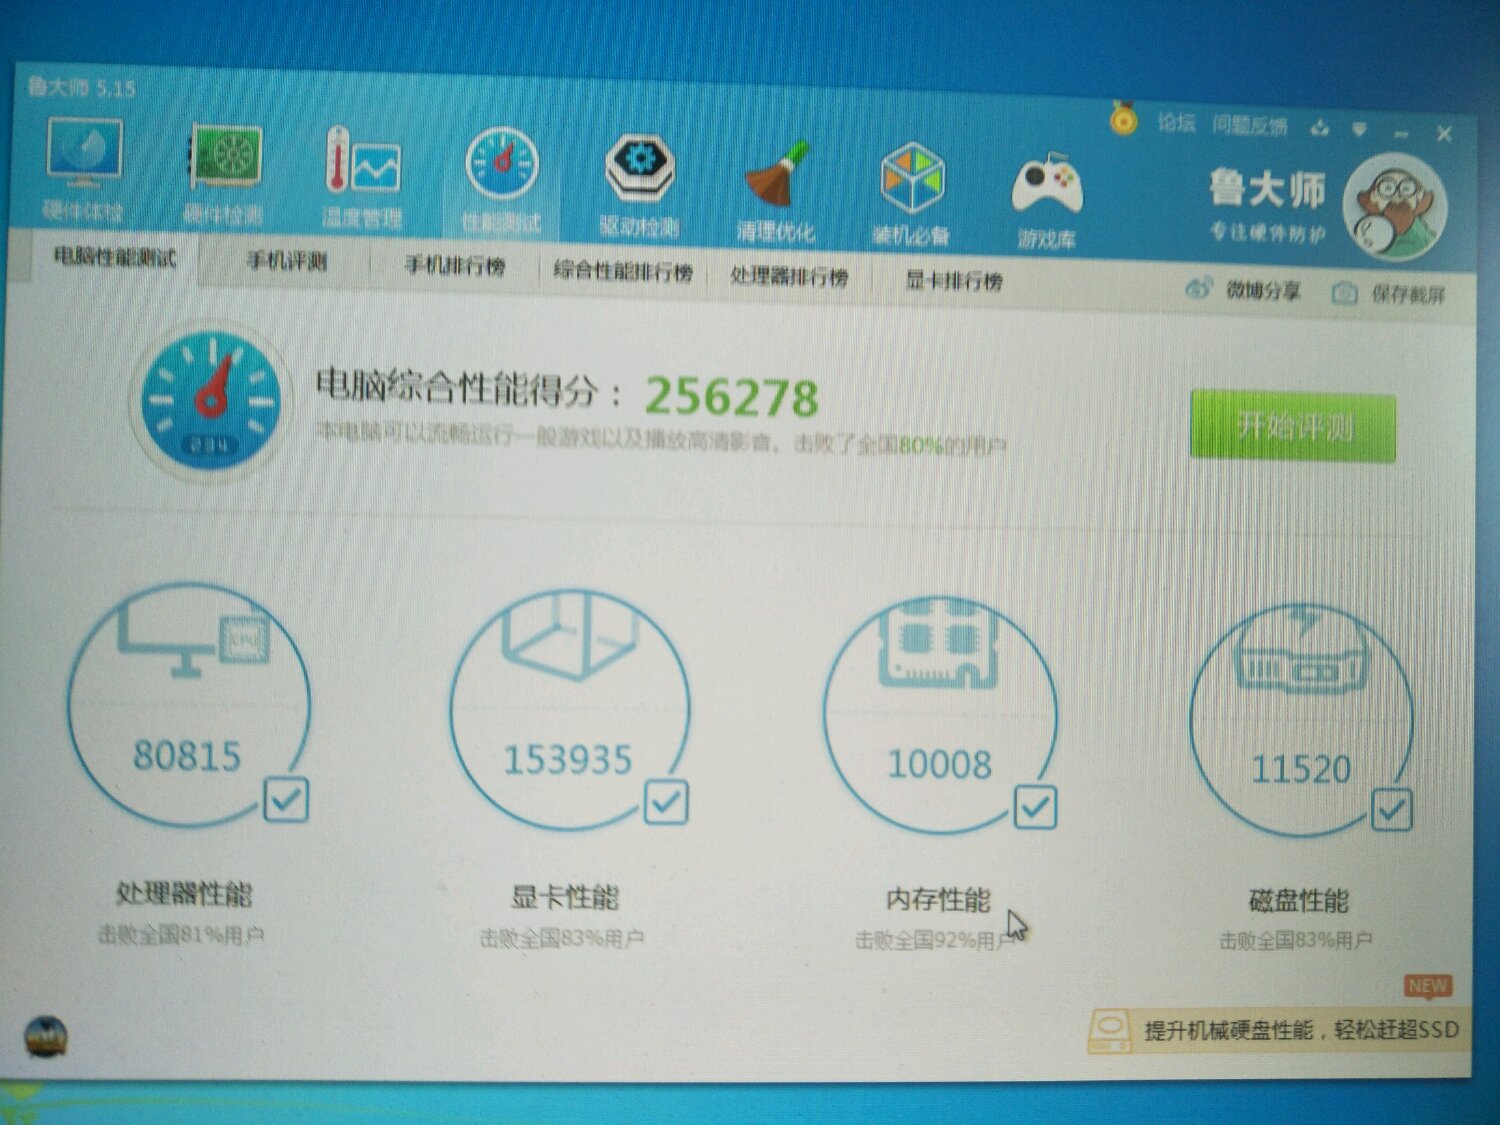
Task: Close the 鲁大师 window
Action: [1444, 133]
